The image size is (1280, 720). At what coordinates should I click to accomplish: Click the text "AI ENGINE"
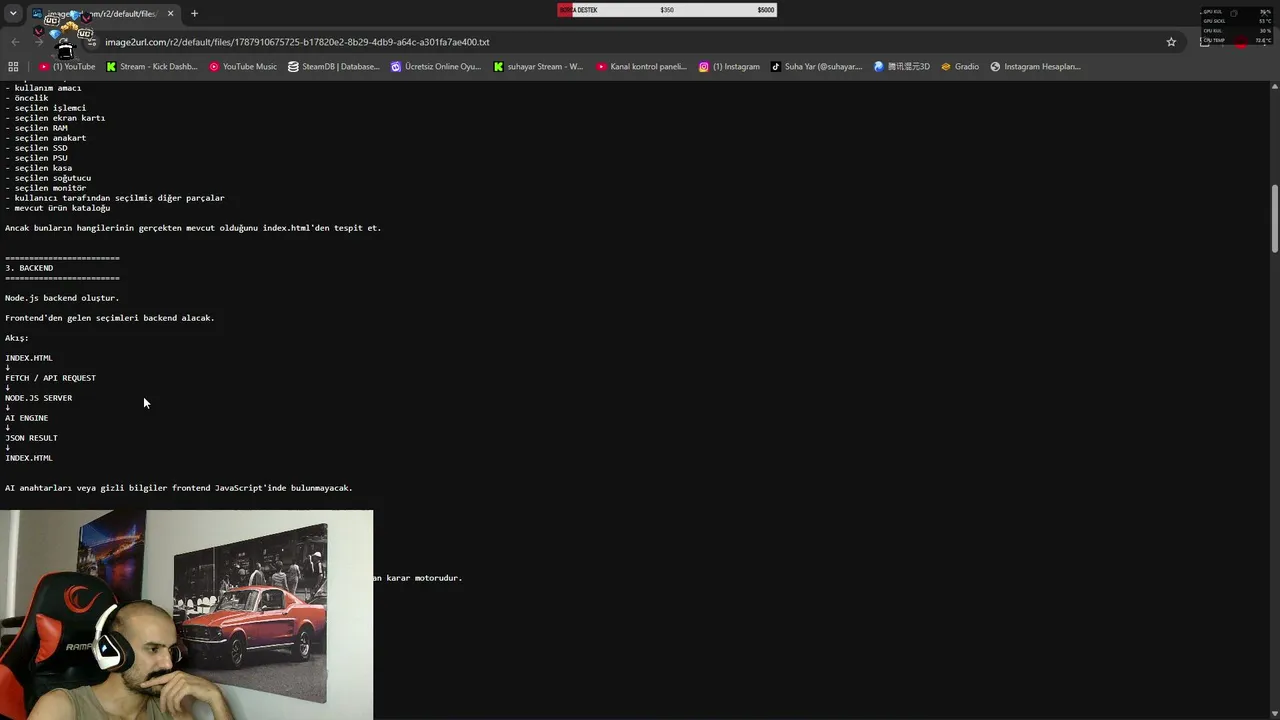[x=26, y=418]
